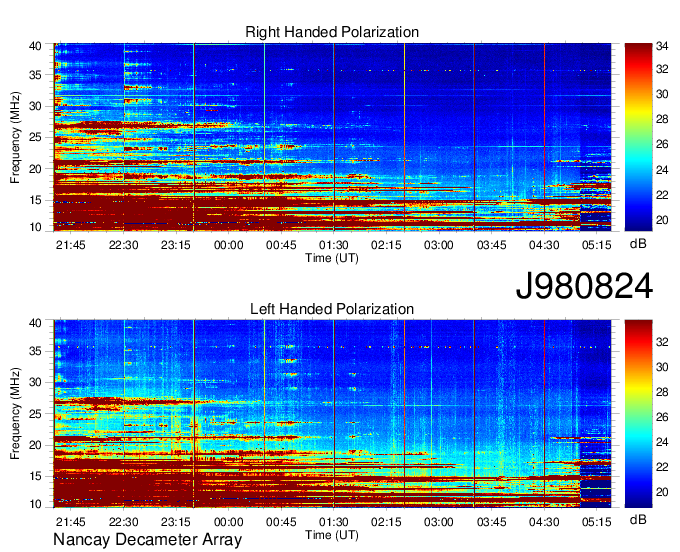Click the 'Left Handed Polarization' plot title

click(x=332, y=309)
